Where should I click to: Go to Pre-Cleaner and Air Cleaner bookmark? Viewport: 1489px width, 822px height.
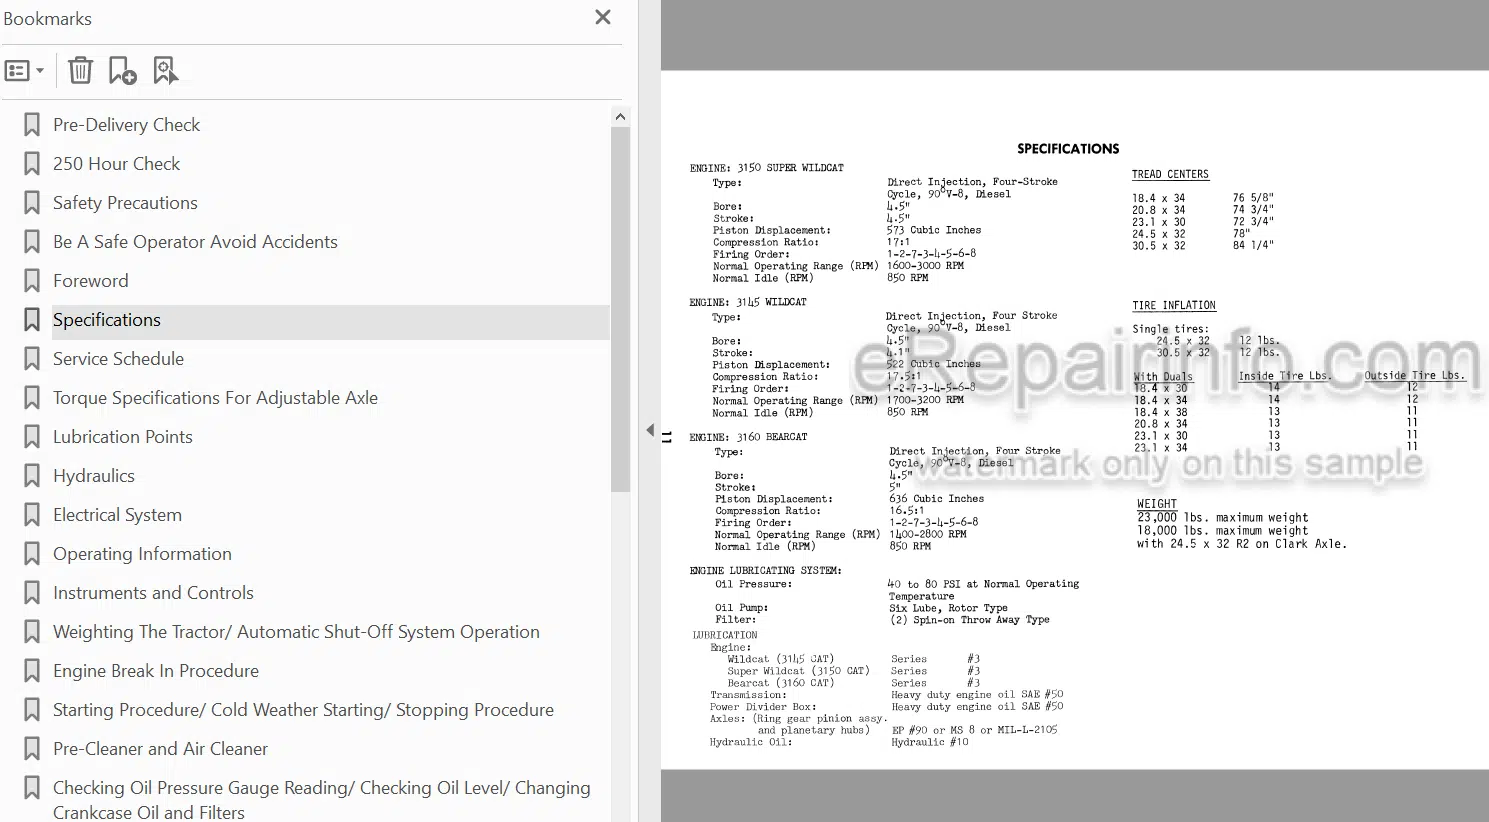(x=160, y=749)
